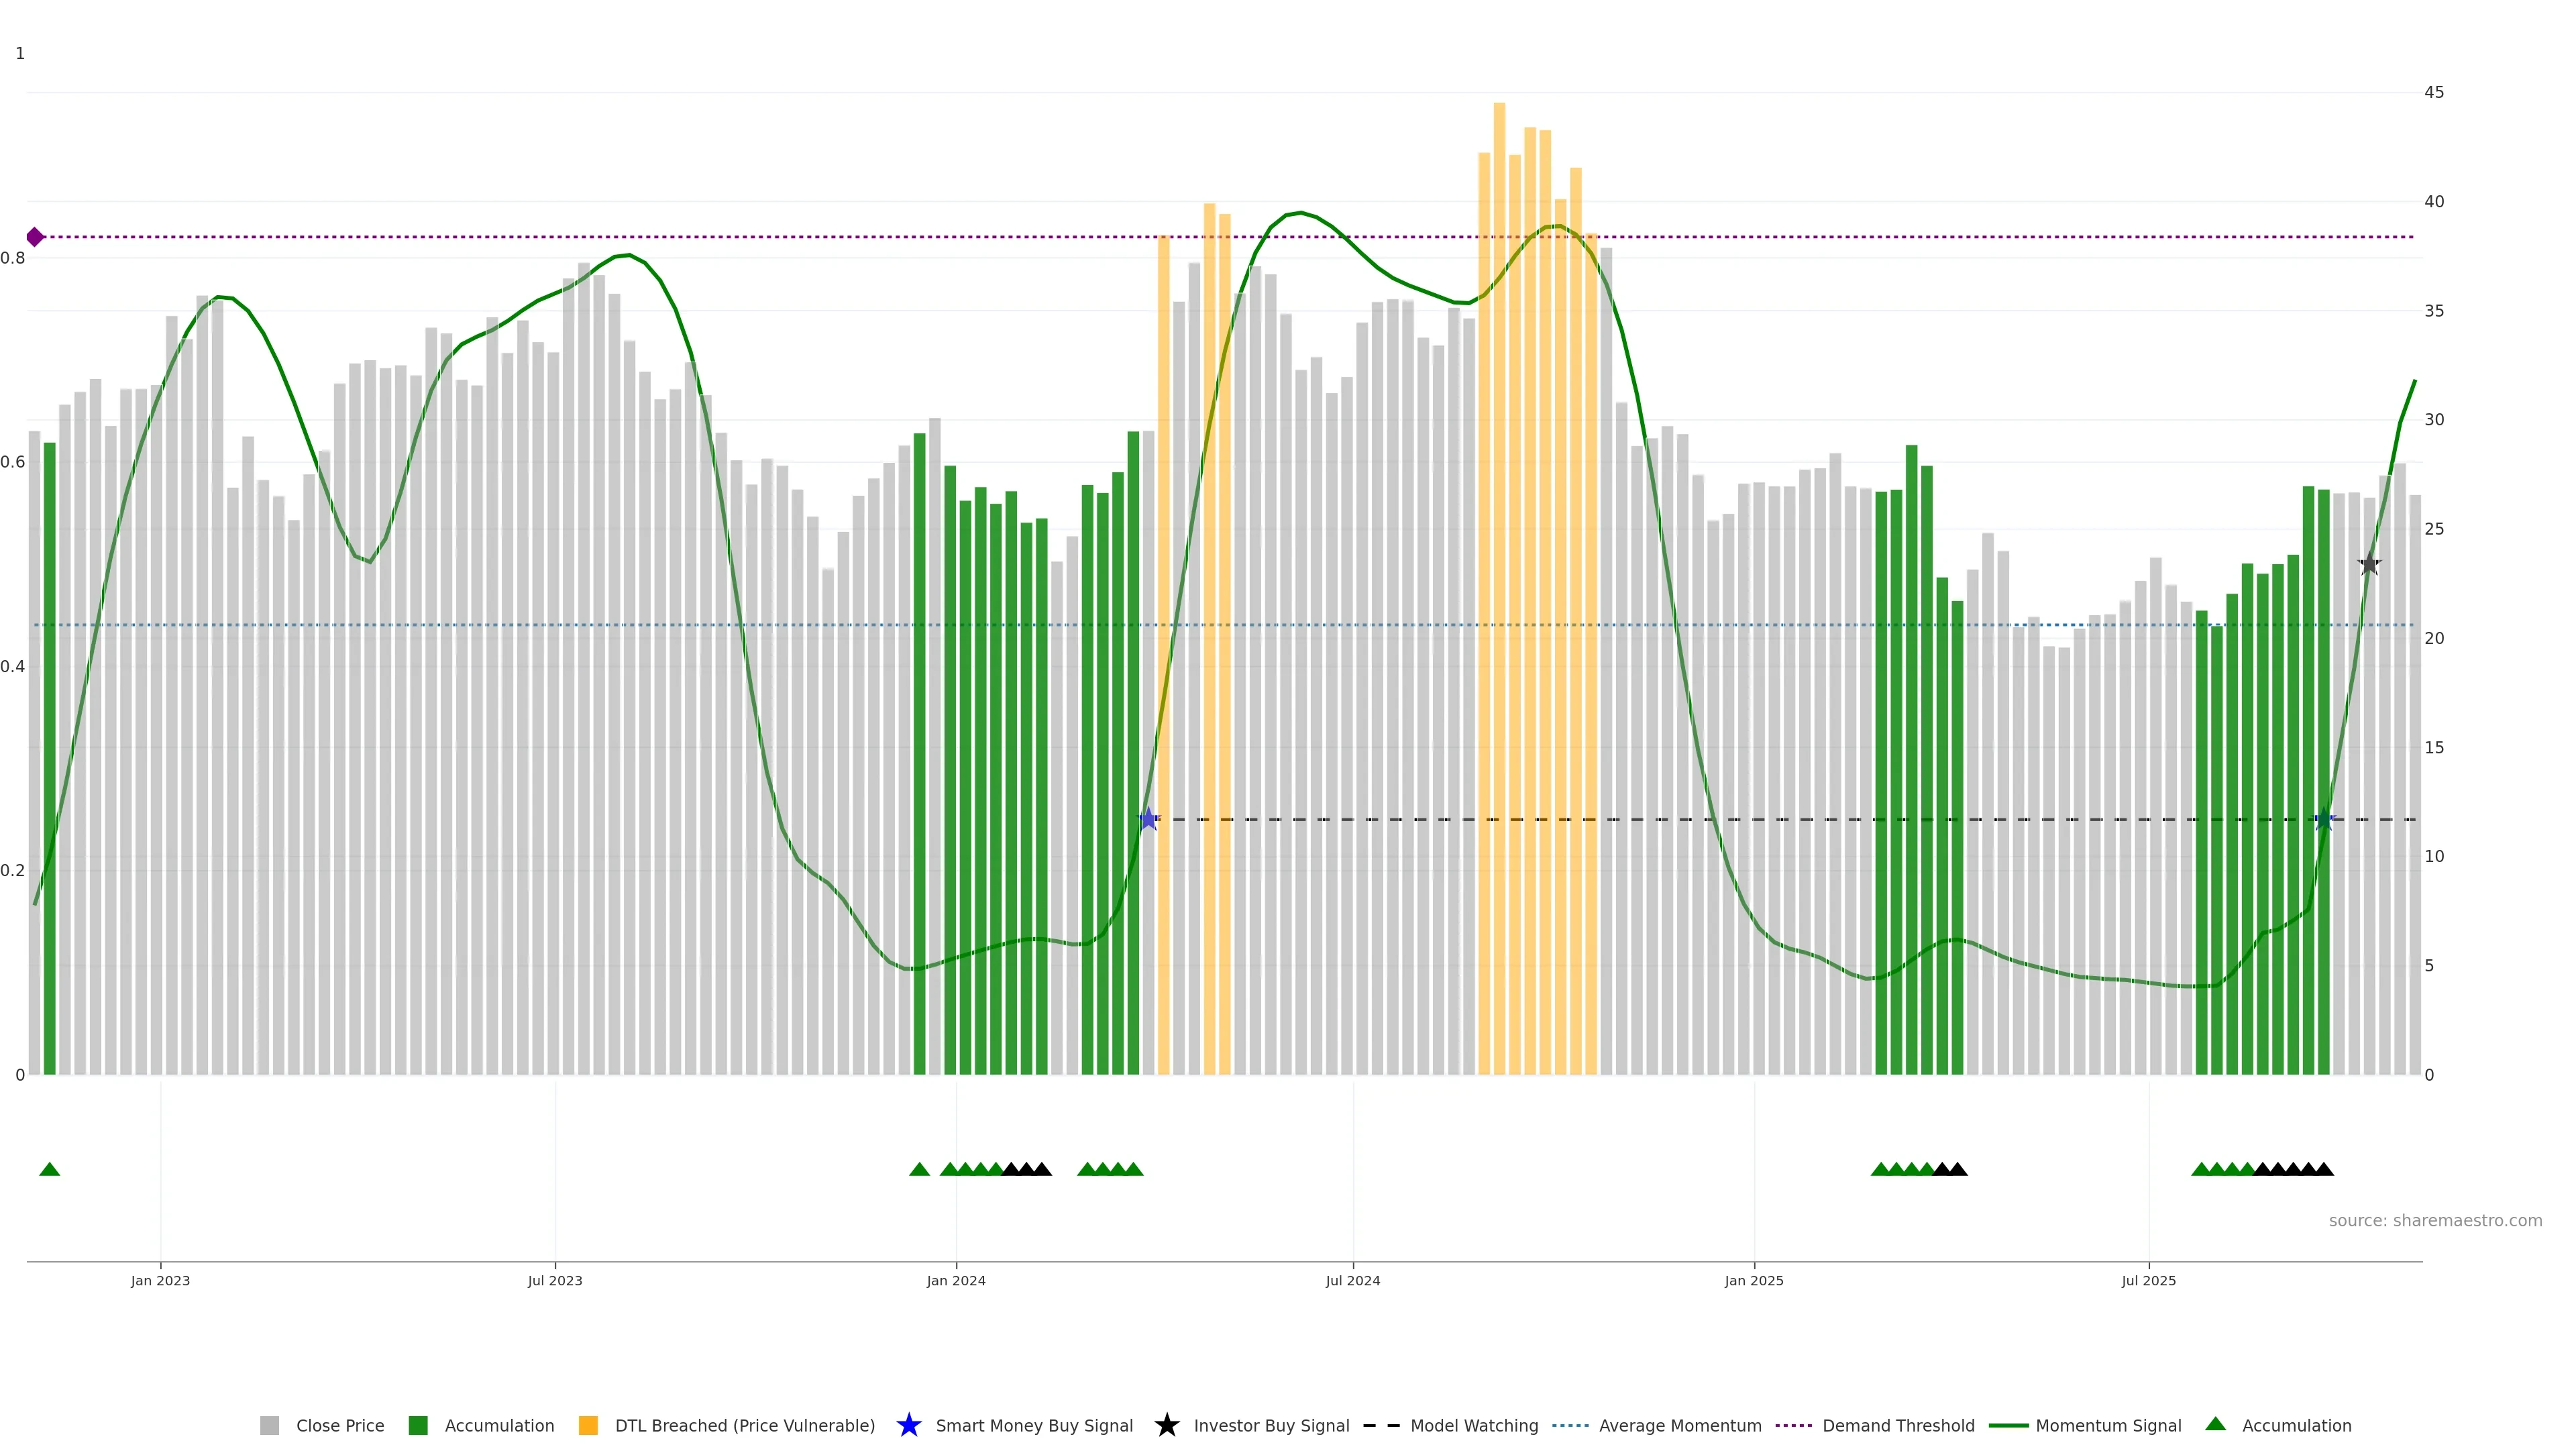Image resolution: width=2576 pixels, height=1449 pixels.
Task: Click the blue Smart Money star near April 2024
Action: [1149, 819]
